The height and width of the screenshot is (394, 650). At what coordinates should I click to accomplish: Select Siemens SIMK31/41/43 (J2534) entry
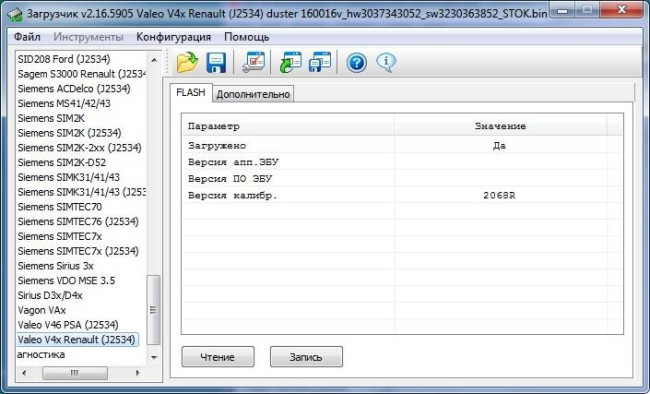[x=81, y=192]
